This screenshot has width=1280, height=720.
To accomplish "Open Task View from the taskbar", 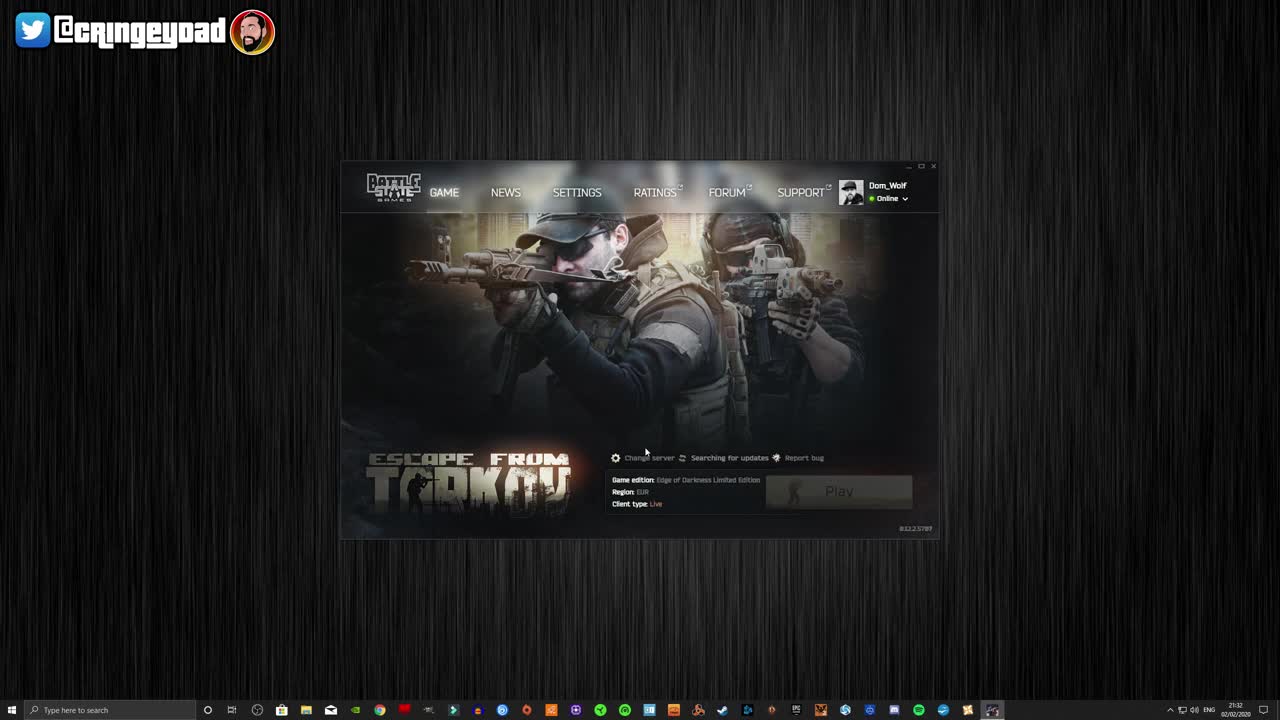I will tap(232, 710).
